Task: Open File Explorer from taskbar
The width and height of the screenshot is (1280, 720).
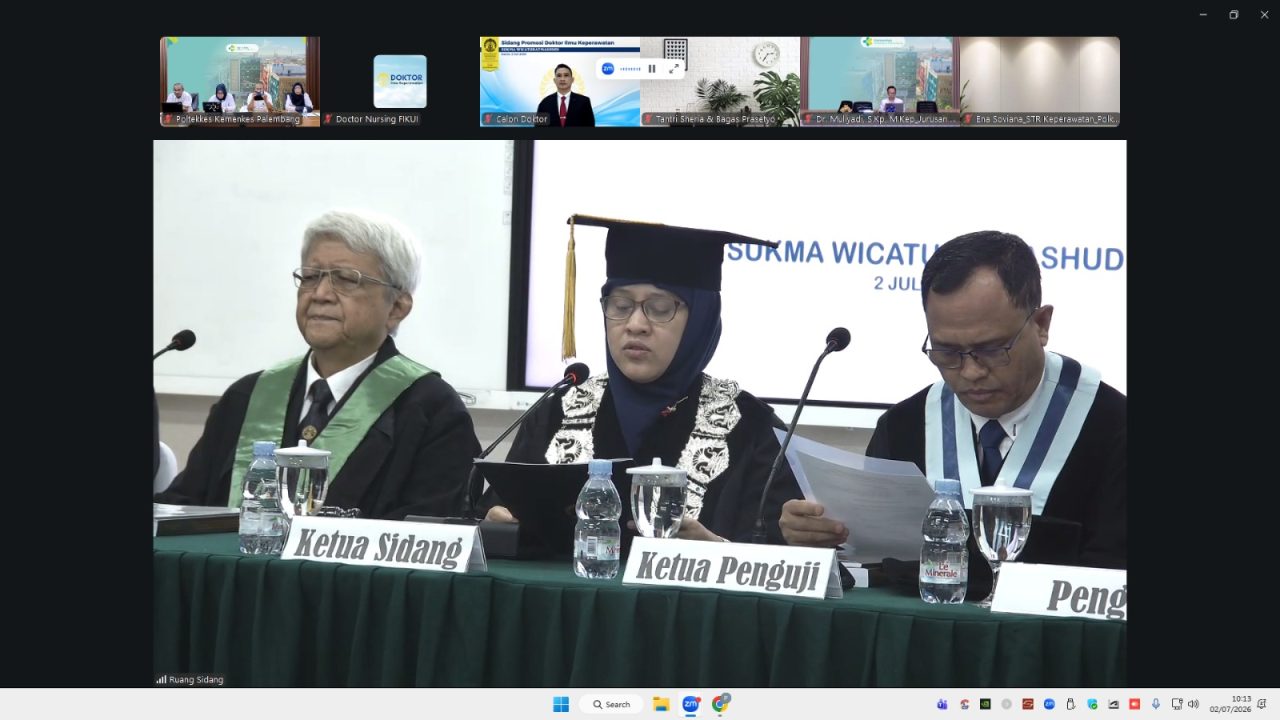Action: (661, 704)
